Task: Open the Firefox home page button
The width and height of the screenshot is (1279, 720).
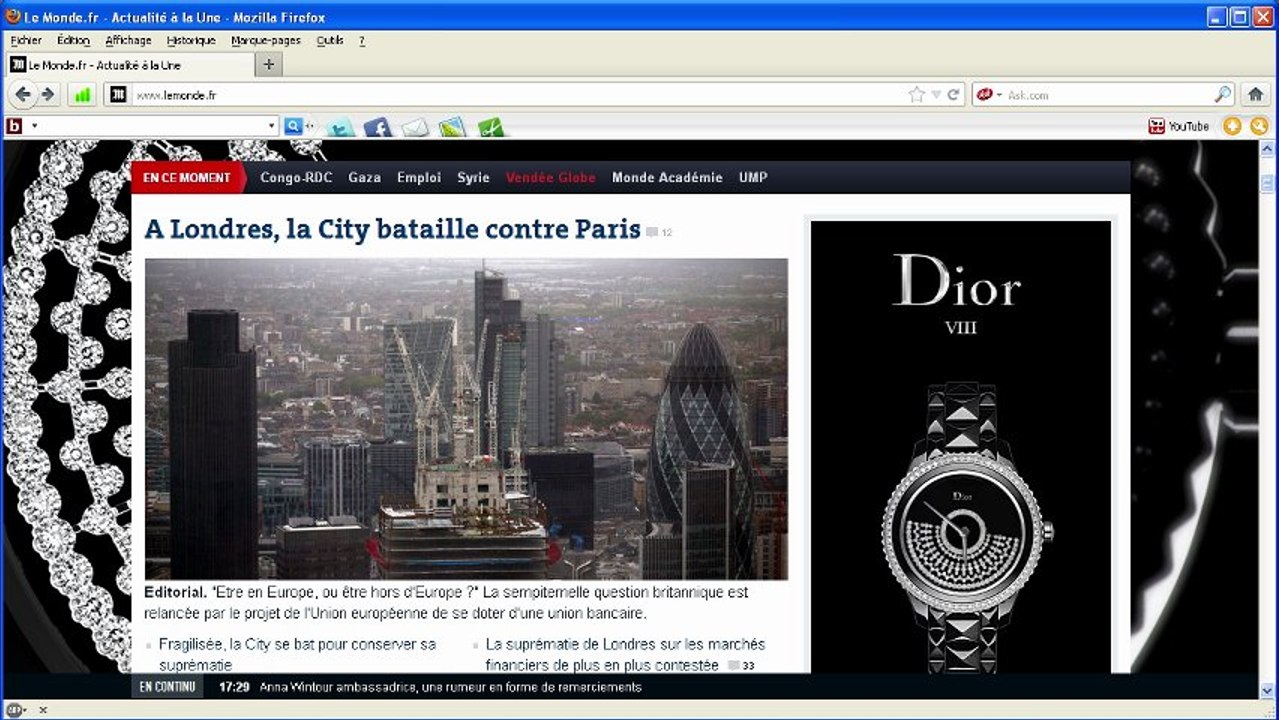Action: 1256,95
